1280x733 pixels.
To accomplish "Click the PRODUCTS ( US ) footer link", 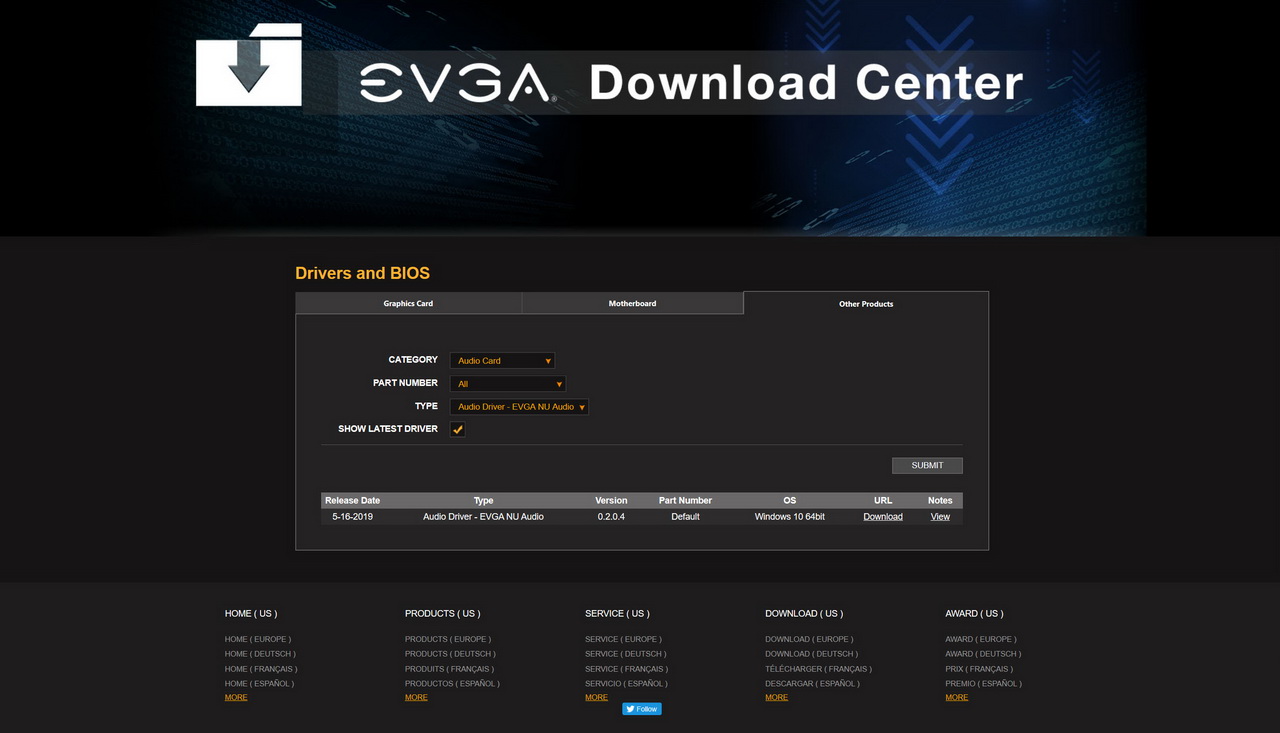I will (442, 613).
